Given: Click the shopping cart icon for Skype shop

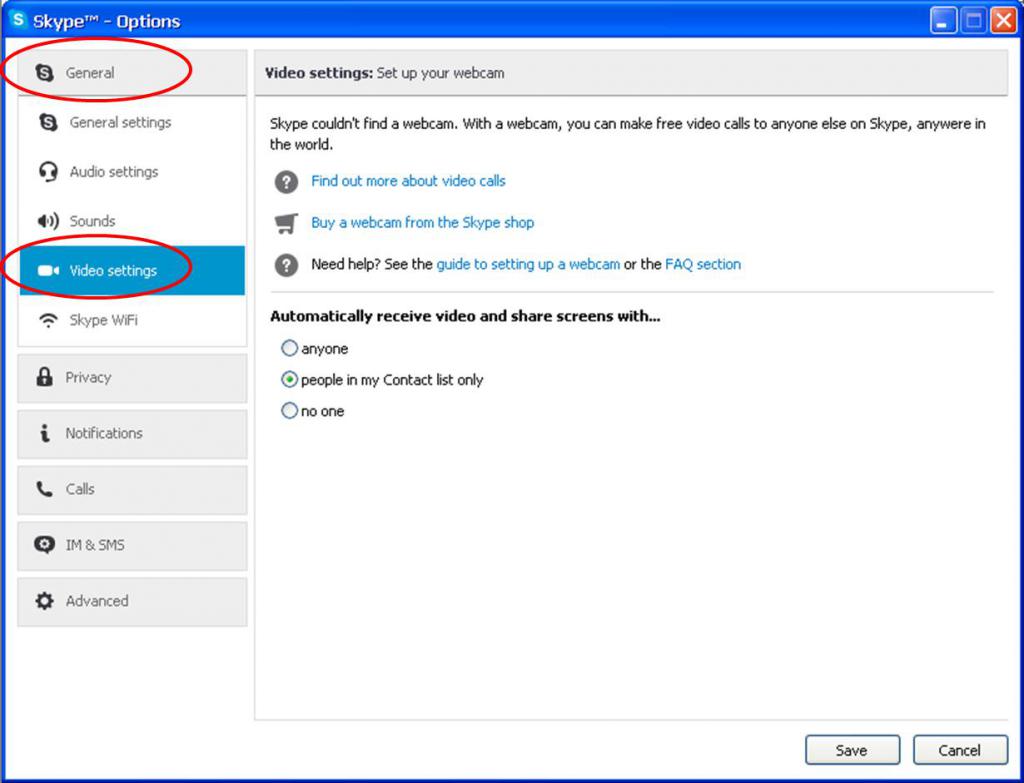Looking at the screenshot, I should (x=286, y=223).
